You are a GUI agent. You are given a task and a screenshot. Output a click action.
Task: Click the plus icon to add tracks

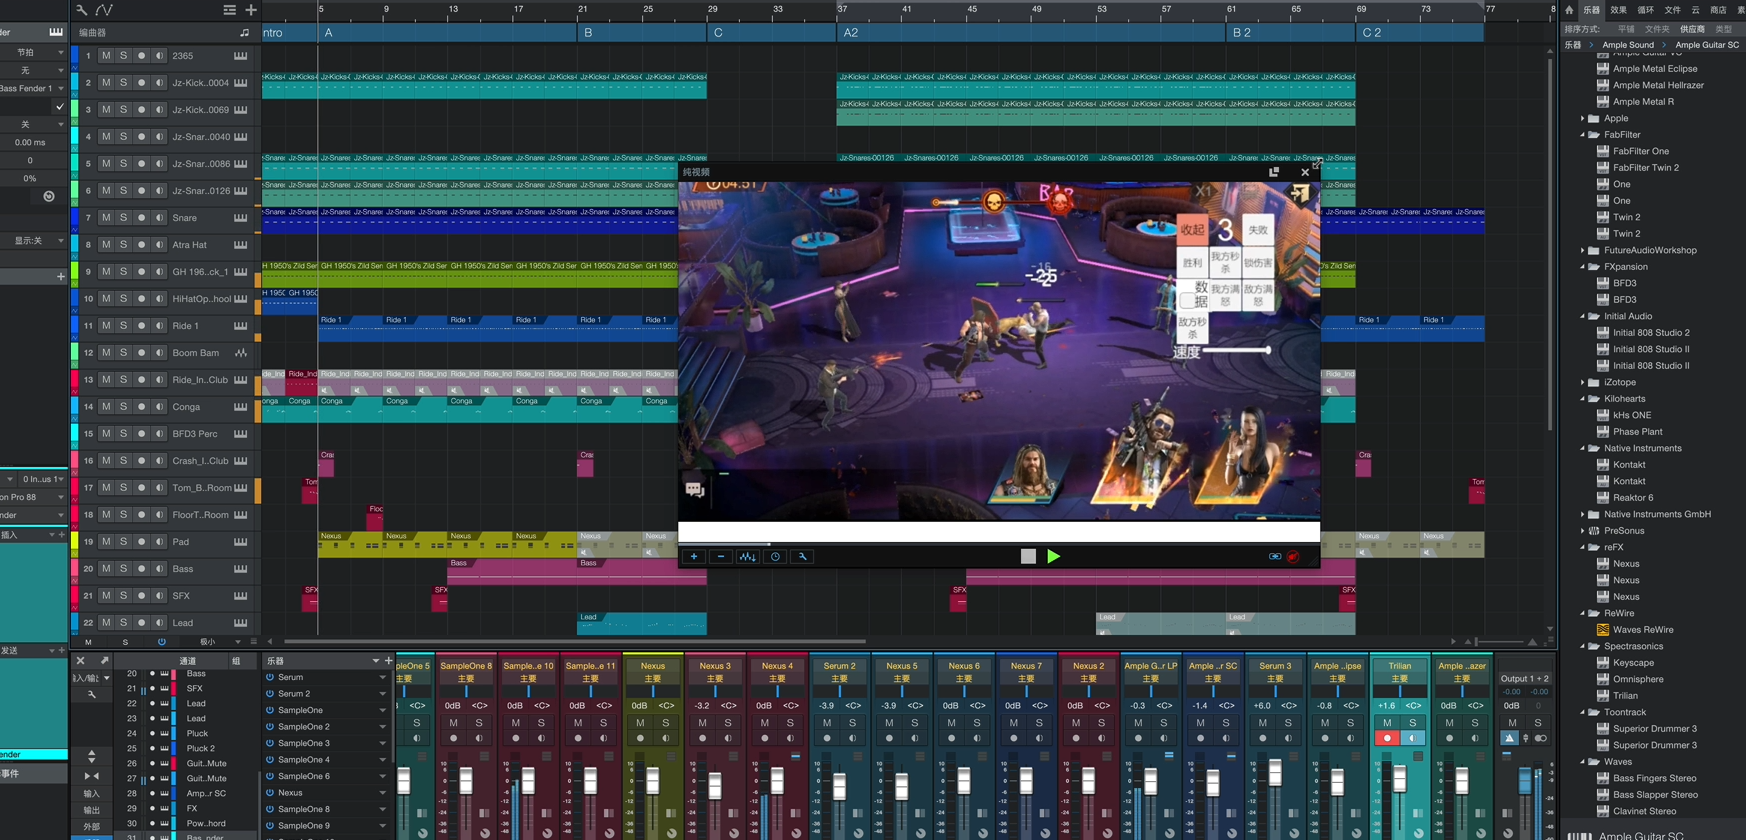251,10
